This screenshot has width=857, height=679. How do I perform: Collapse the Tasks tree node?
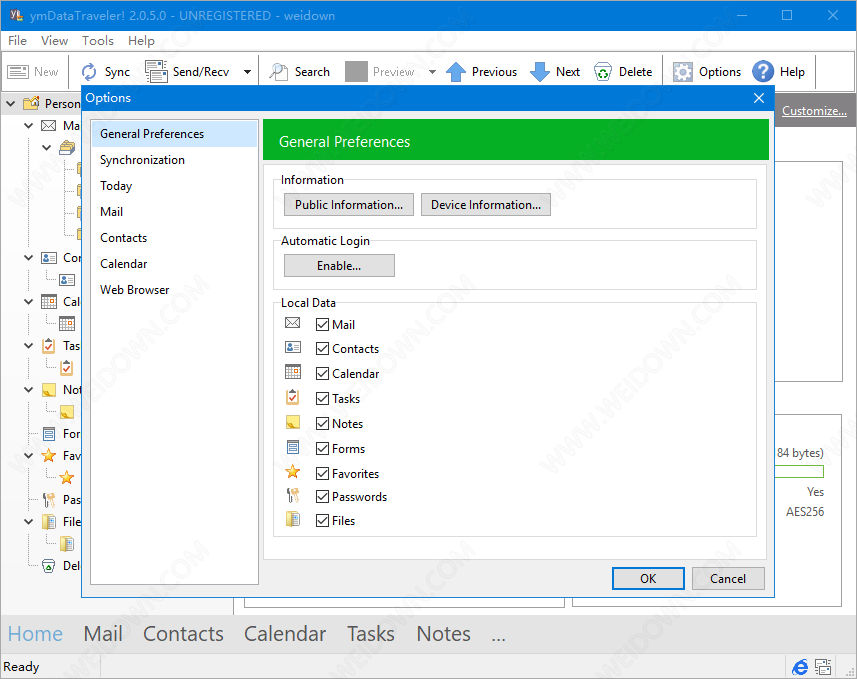(28, 346)
